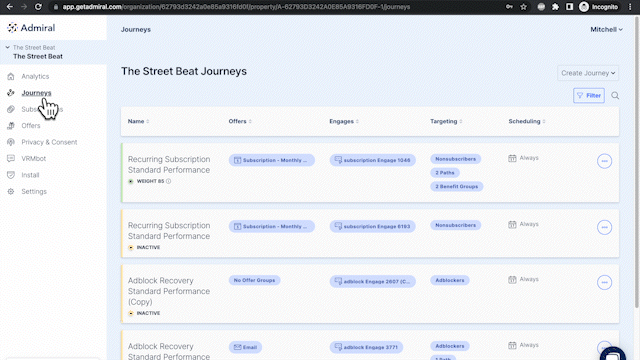Click subscription Engage 6193 tag
The height and width of the screenshot is (360, 640).
373,226
